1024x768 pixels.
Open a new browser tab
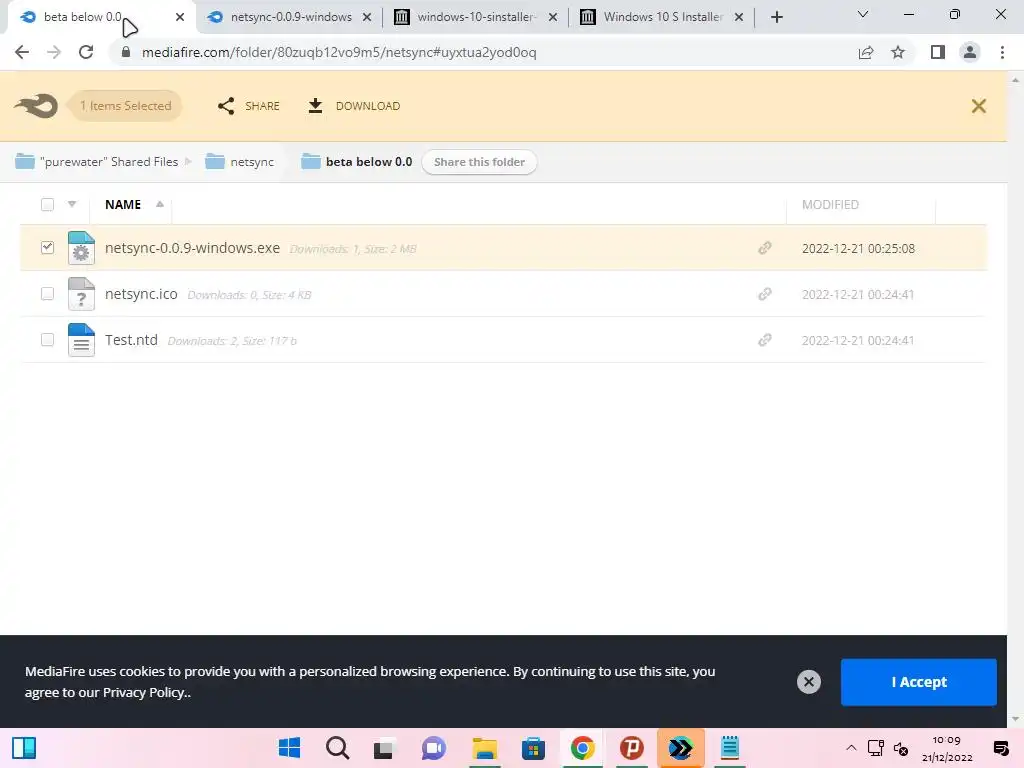tap(776, 18)
